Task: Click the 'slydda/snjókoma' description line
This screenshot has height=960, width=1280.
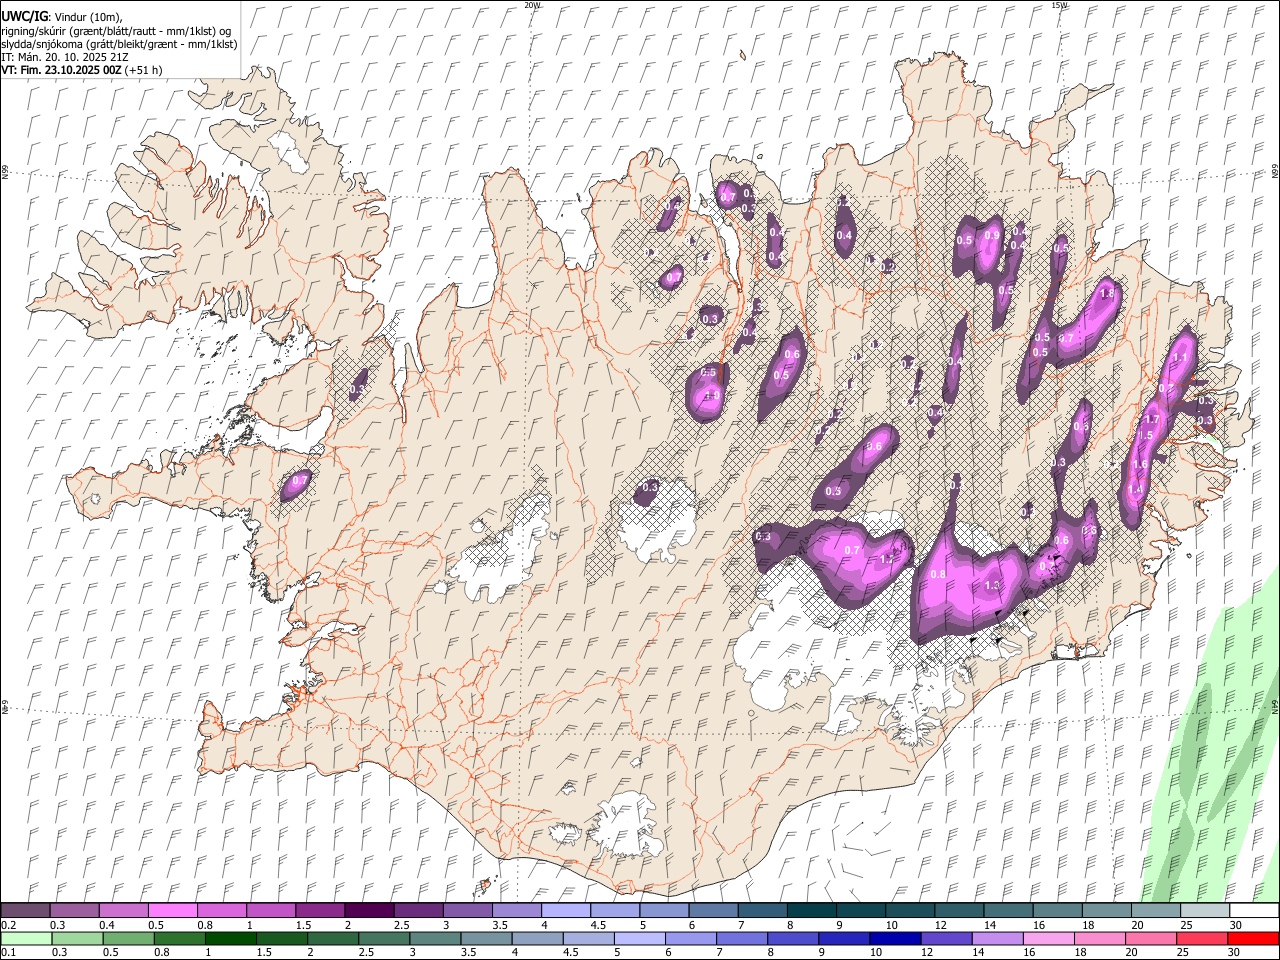Action: [x=119, y=44]
